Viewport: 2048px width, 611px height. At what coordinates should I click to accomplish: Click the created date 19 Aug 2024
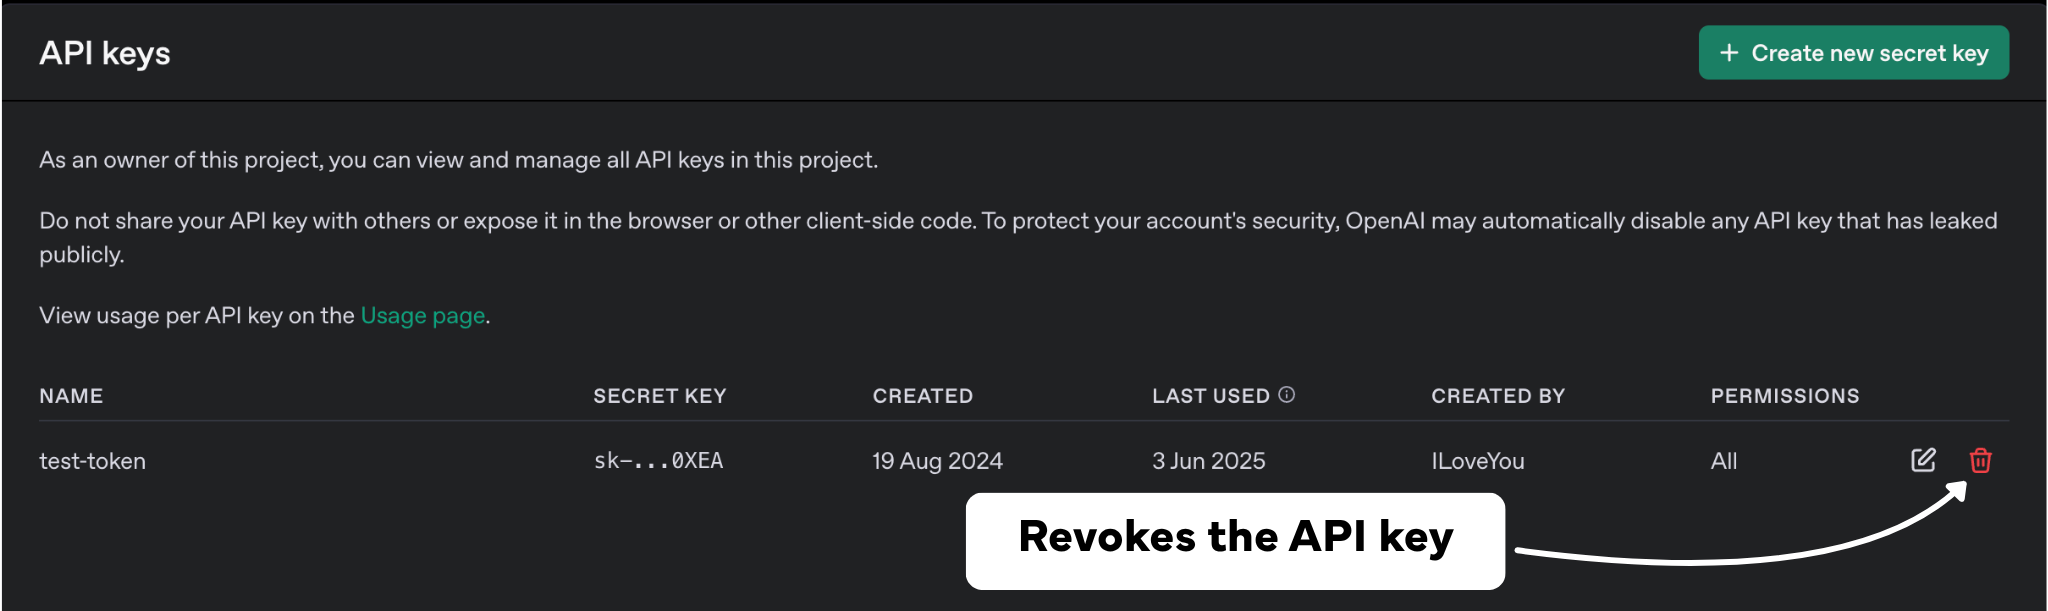(937, 461)
